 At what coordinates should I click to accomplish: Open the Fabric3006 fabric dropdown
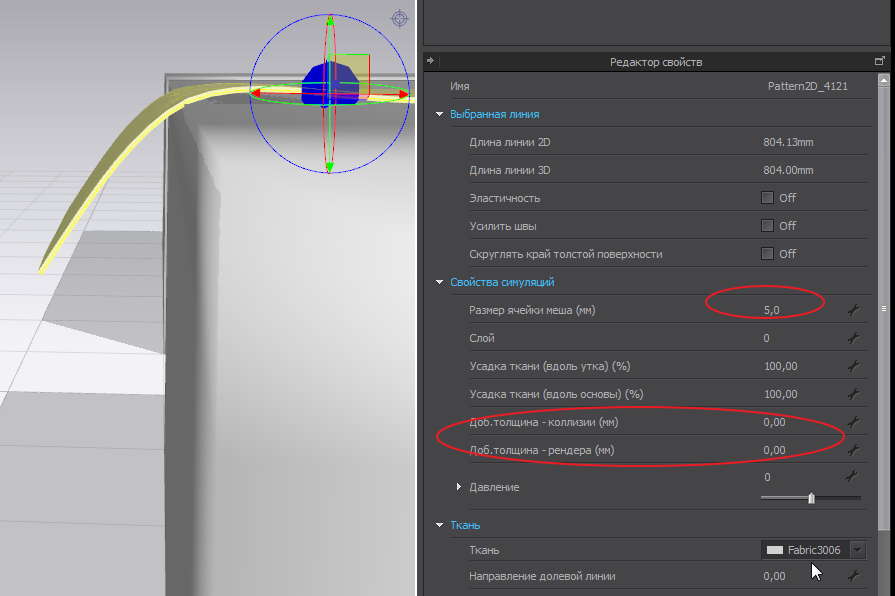click(857, 550)
